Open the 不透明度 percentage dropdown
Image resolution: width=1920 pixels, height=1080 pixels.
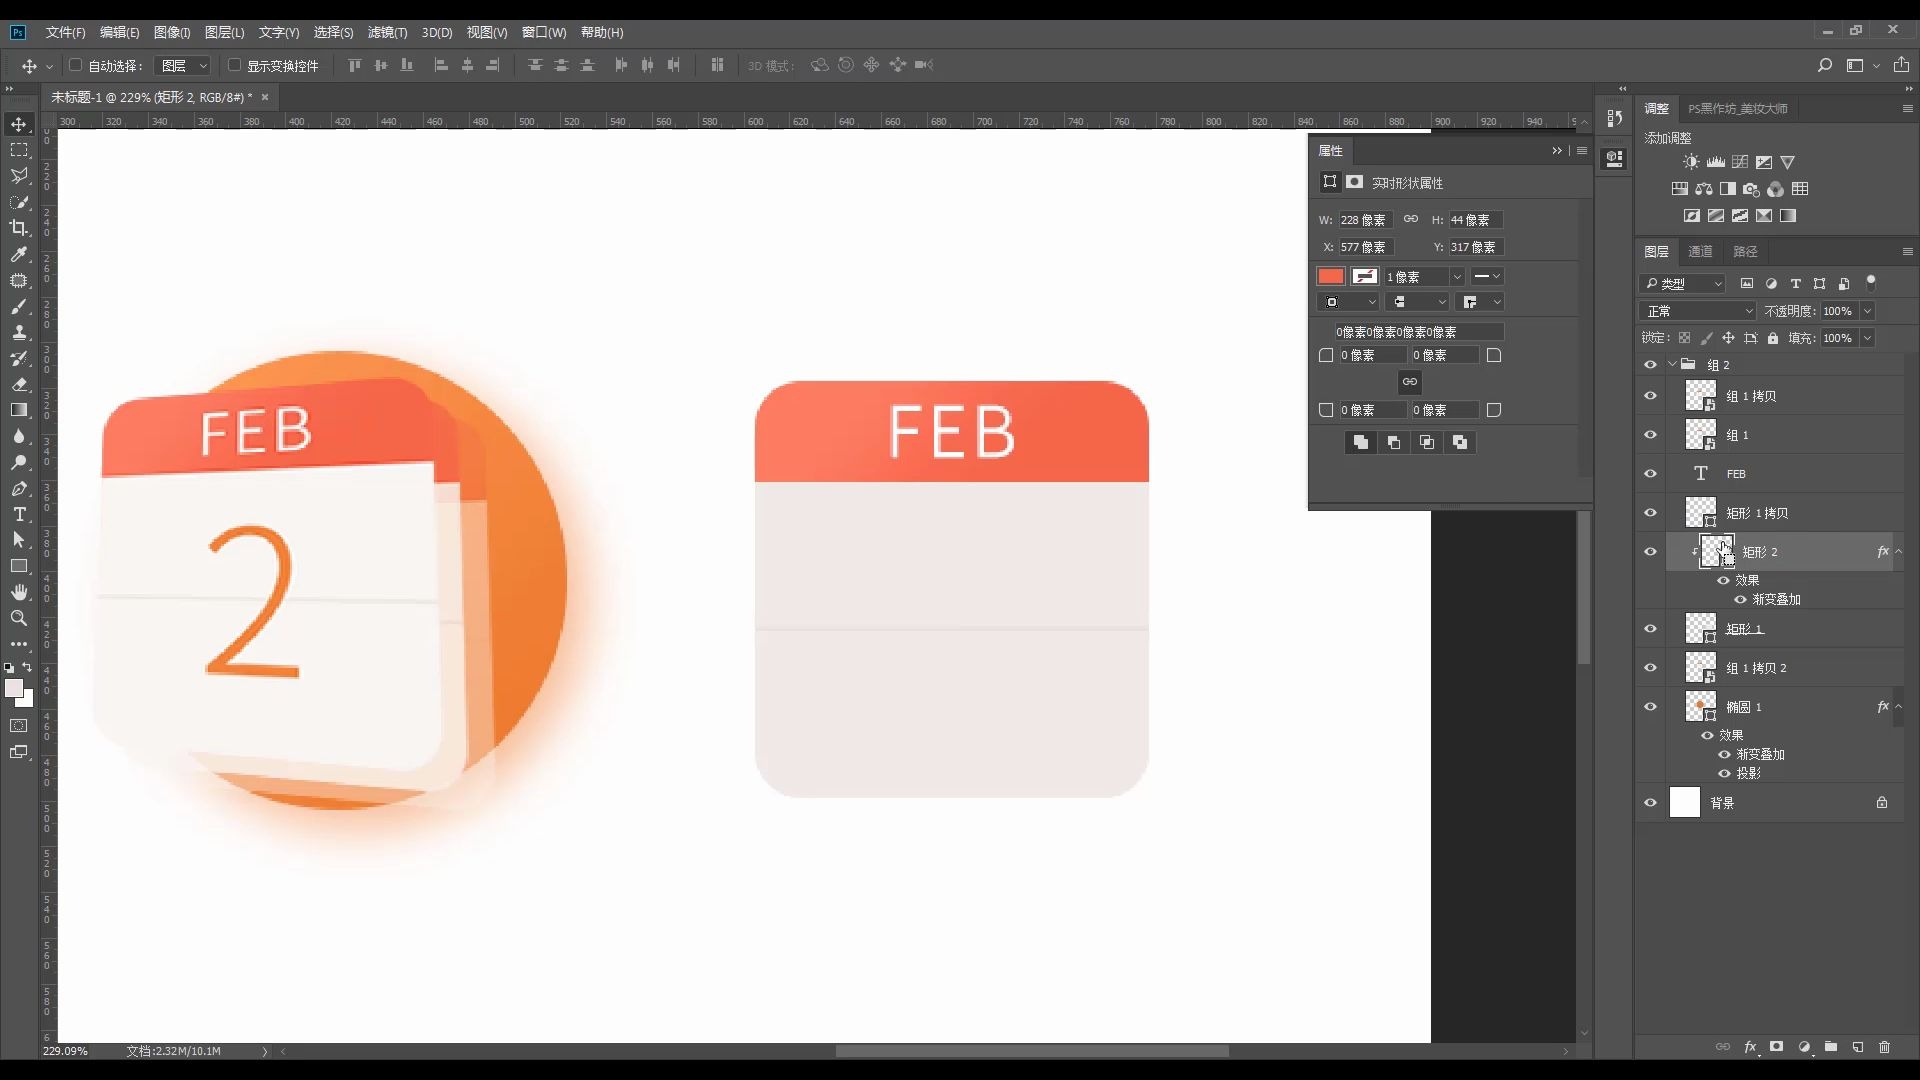click(x=1867, y=311)
